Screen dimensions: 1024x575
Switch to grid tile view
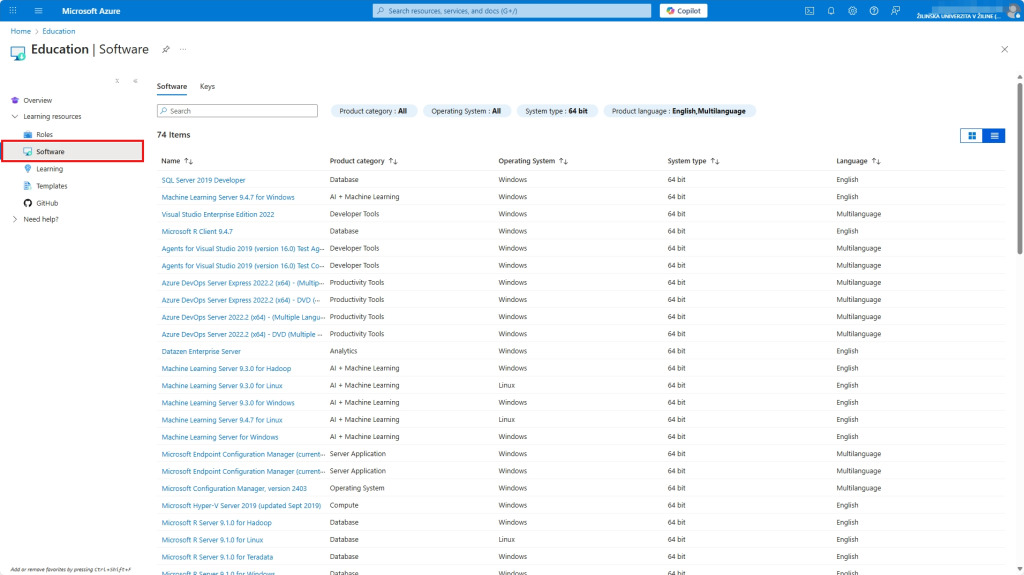click(971, 136)
